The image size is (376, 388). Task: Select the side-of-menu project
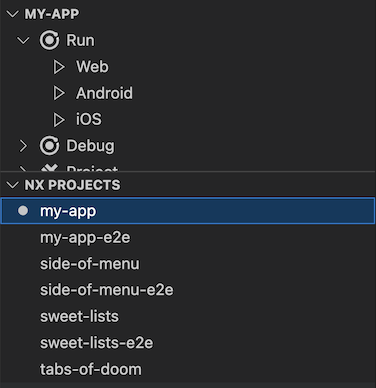point(188,264)
